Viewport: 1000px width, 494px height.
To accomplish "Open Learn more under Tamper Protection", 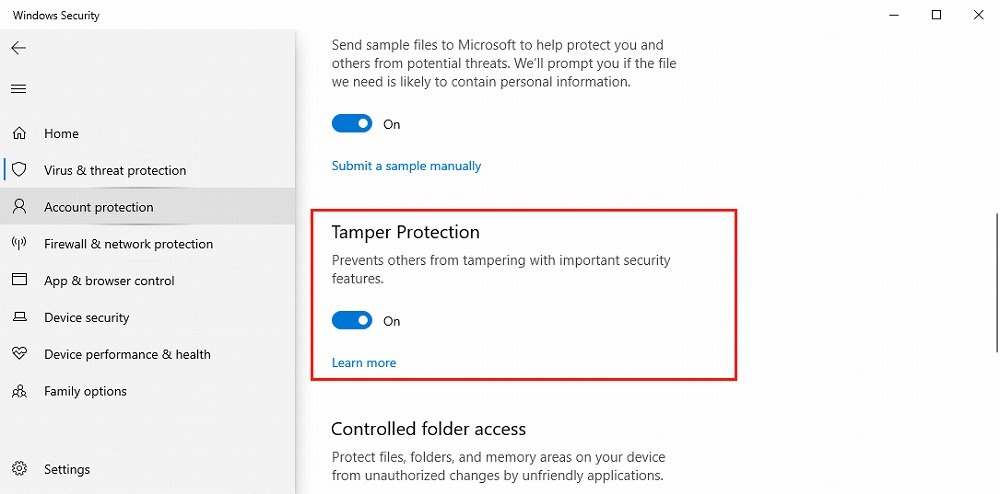I will pyautogui.click(x=364, y=363).
